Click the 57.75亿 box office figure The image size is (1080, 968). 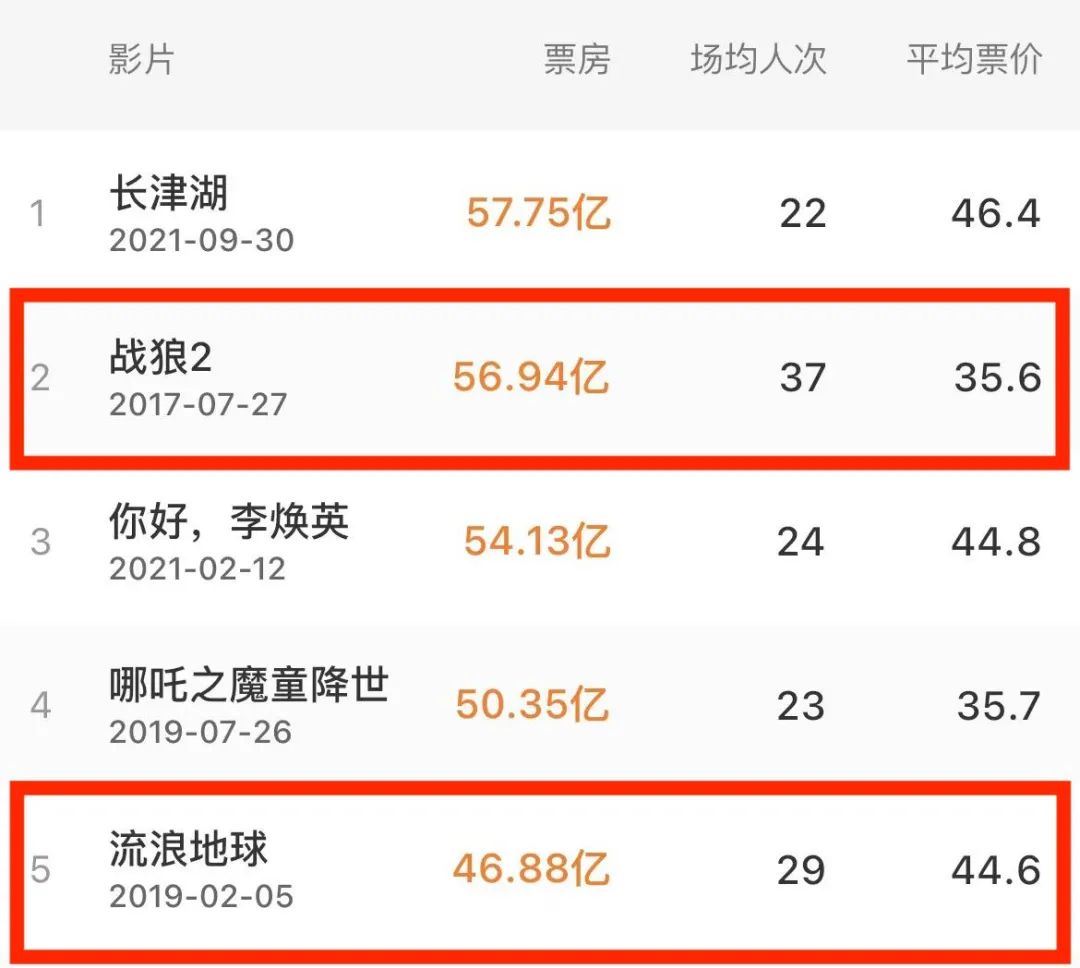538,213
